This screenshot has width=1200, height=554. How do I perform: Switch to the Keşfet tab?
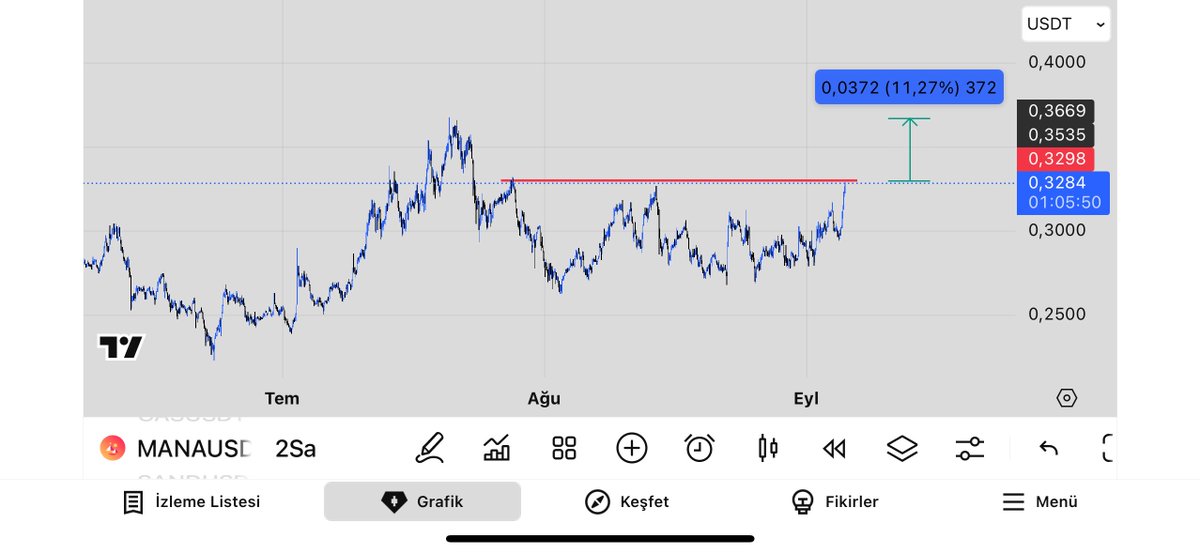pos(627,502)
